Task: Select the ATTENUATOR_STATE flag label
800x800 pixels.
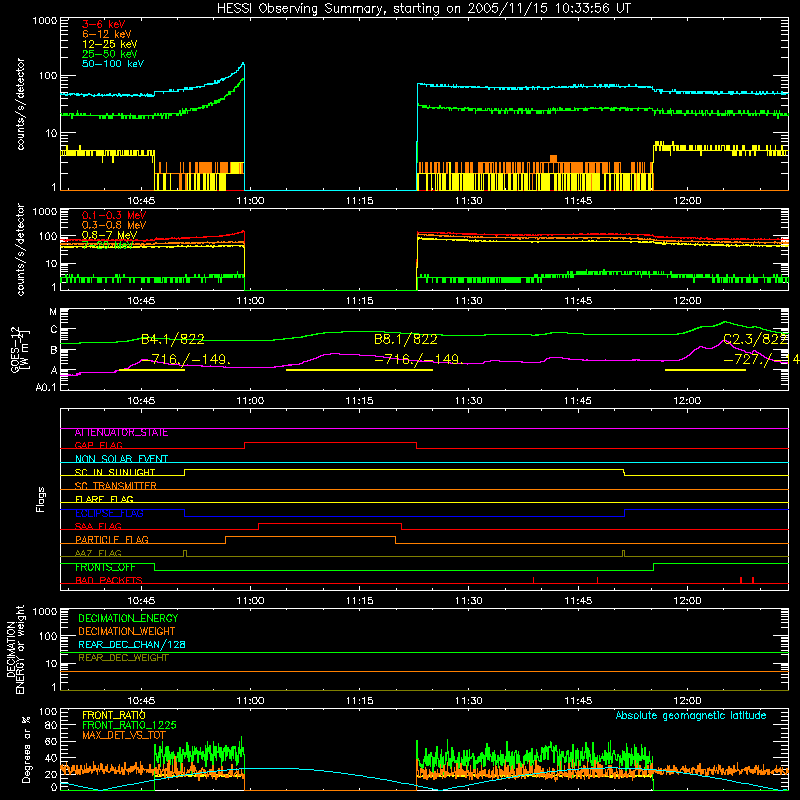Action: (x=121, y=433)
